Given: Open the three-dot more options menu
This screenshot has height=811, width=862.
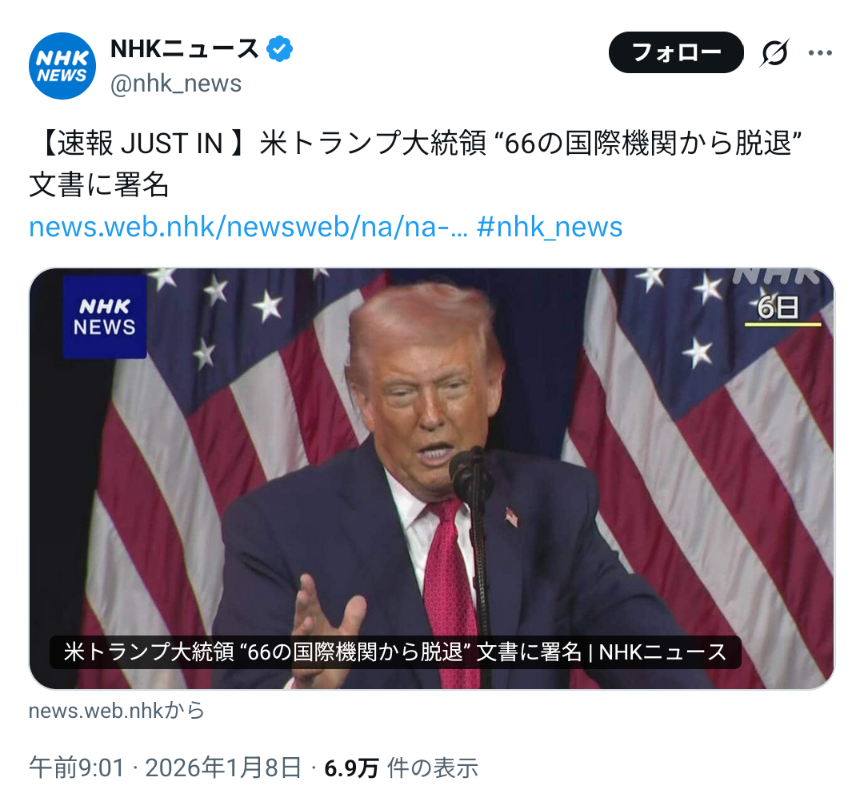Looking at the screenshot, I should (820, 53).
